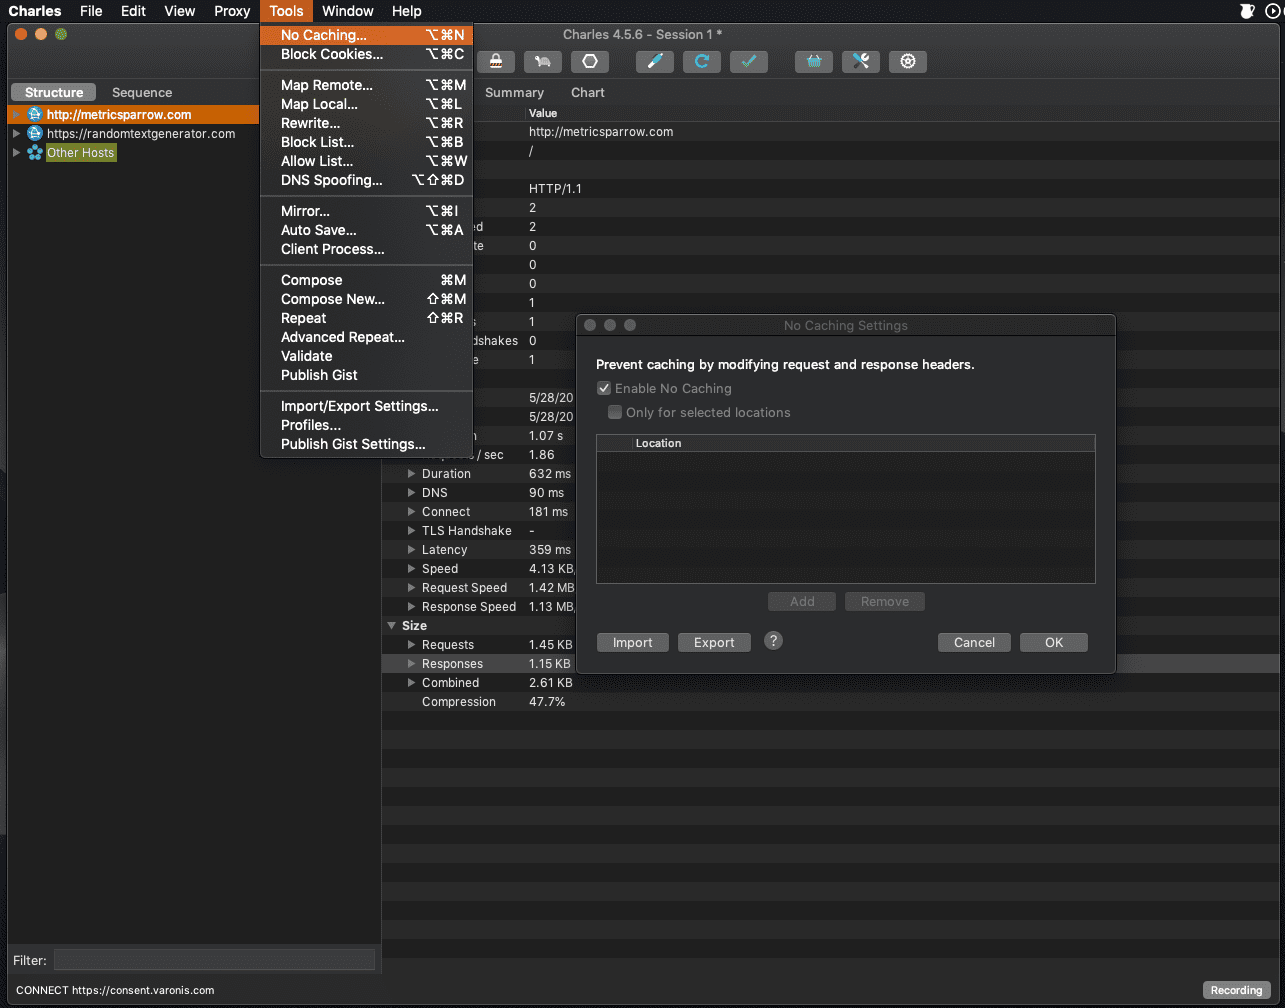The width and height of the screenshot is (1285, 1008).
Task: Toggle the Enable No Caching checkbox
Action: click(603, 388)
